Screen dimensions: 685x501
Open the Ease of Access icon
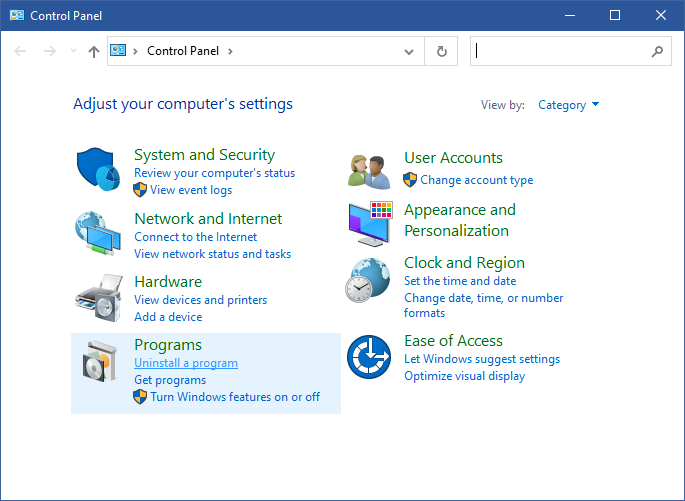point(369,357)
